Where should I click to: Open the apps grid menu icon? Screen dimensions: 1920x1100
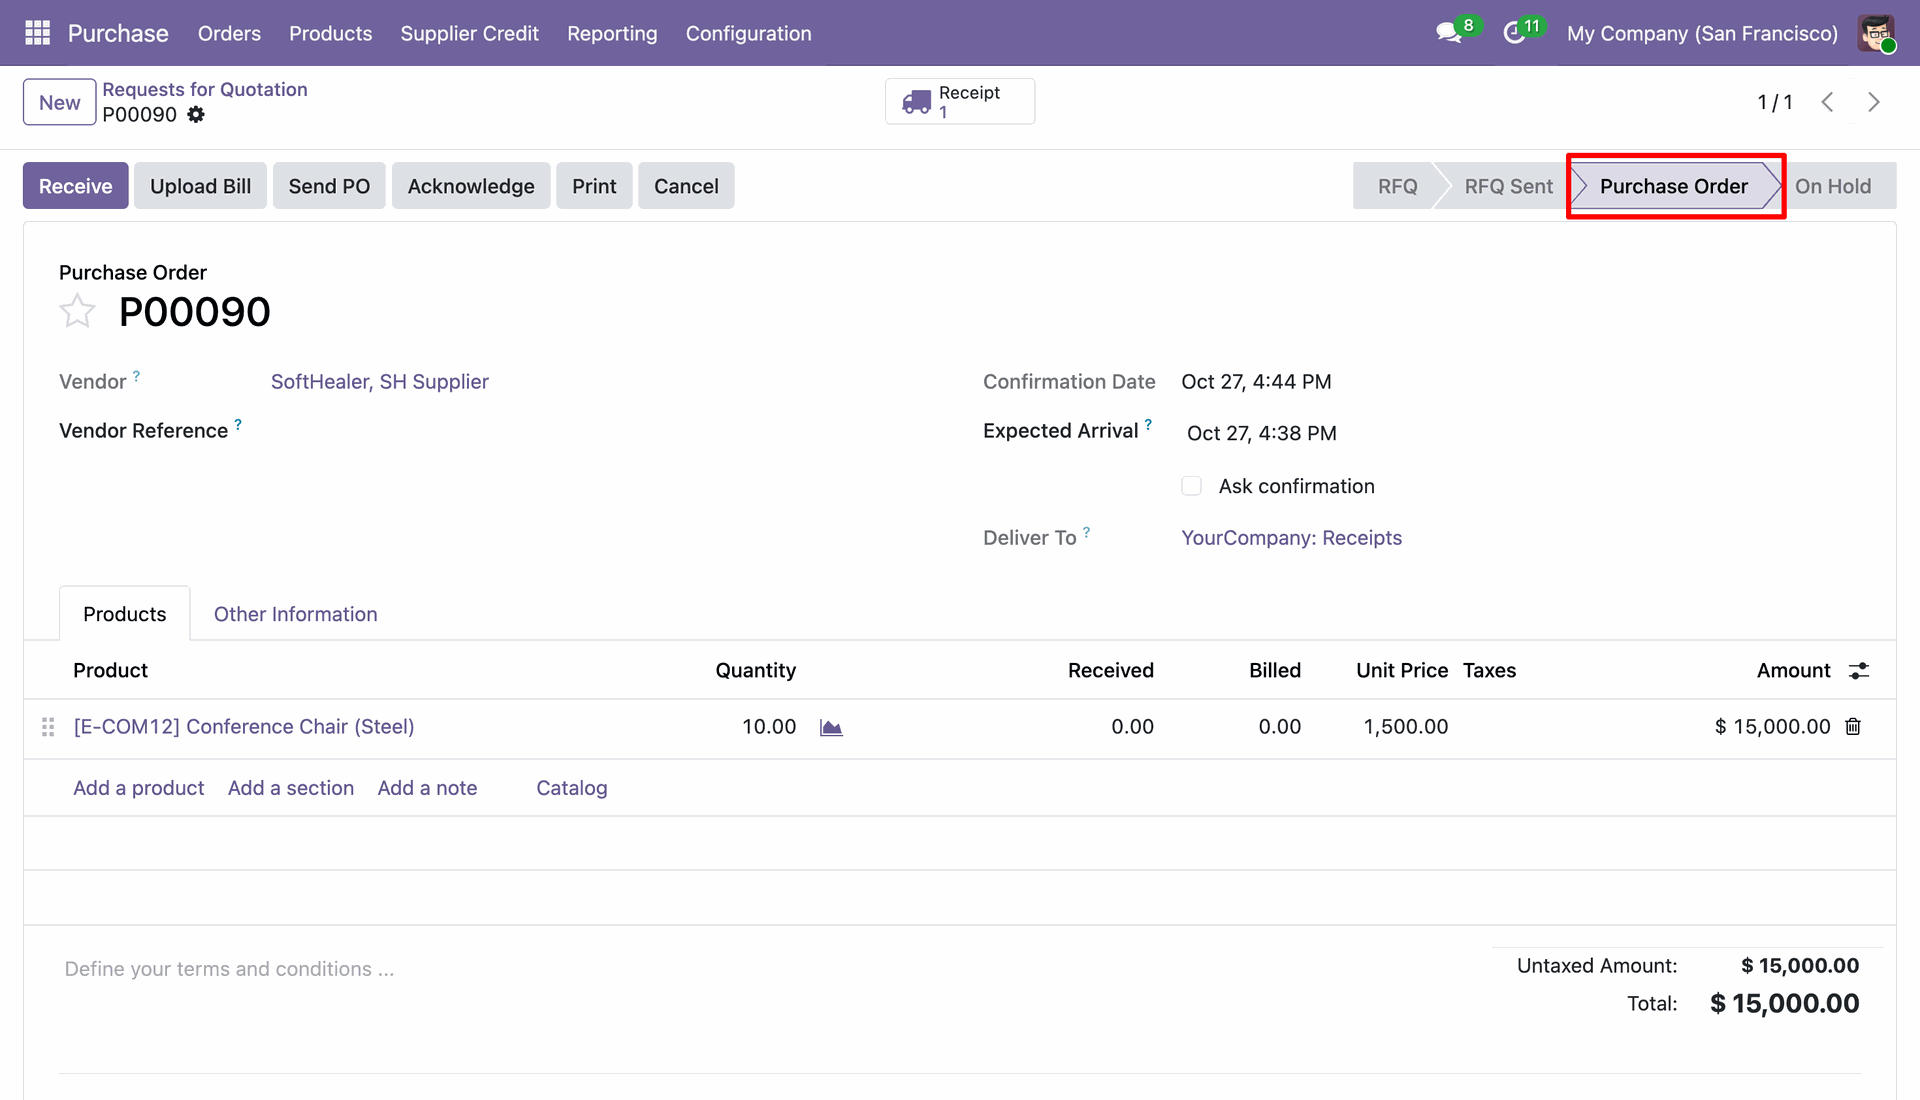point(37,33)
